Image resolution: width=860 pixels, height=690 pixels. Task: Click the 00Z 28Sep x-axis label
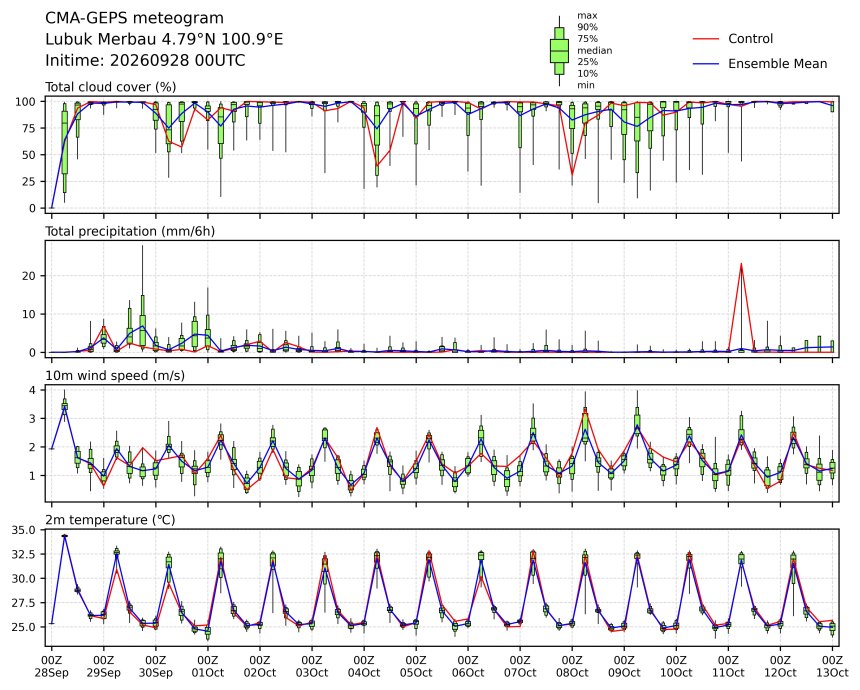[52, 666]
